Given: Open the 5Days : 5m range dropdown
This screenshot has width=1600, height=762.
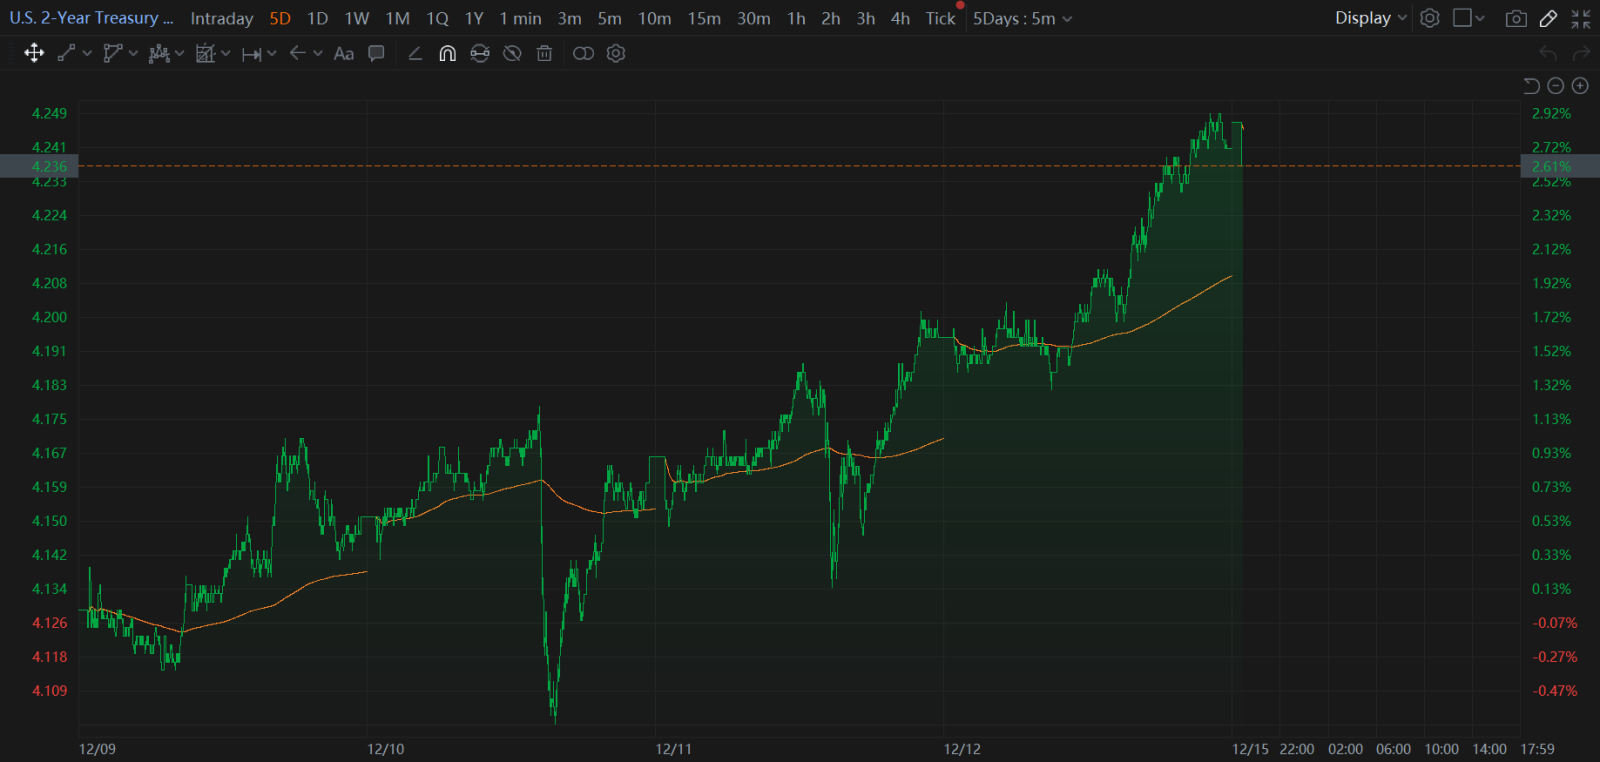Looking at the screenshot, I should [1022, 18].
